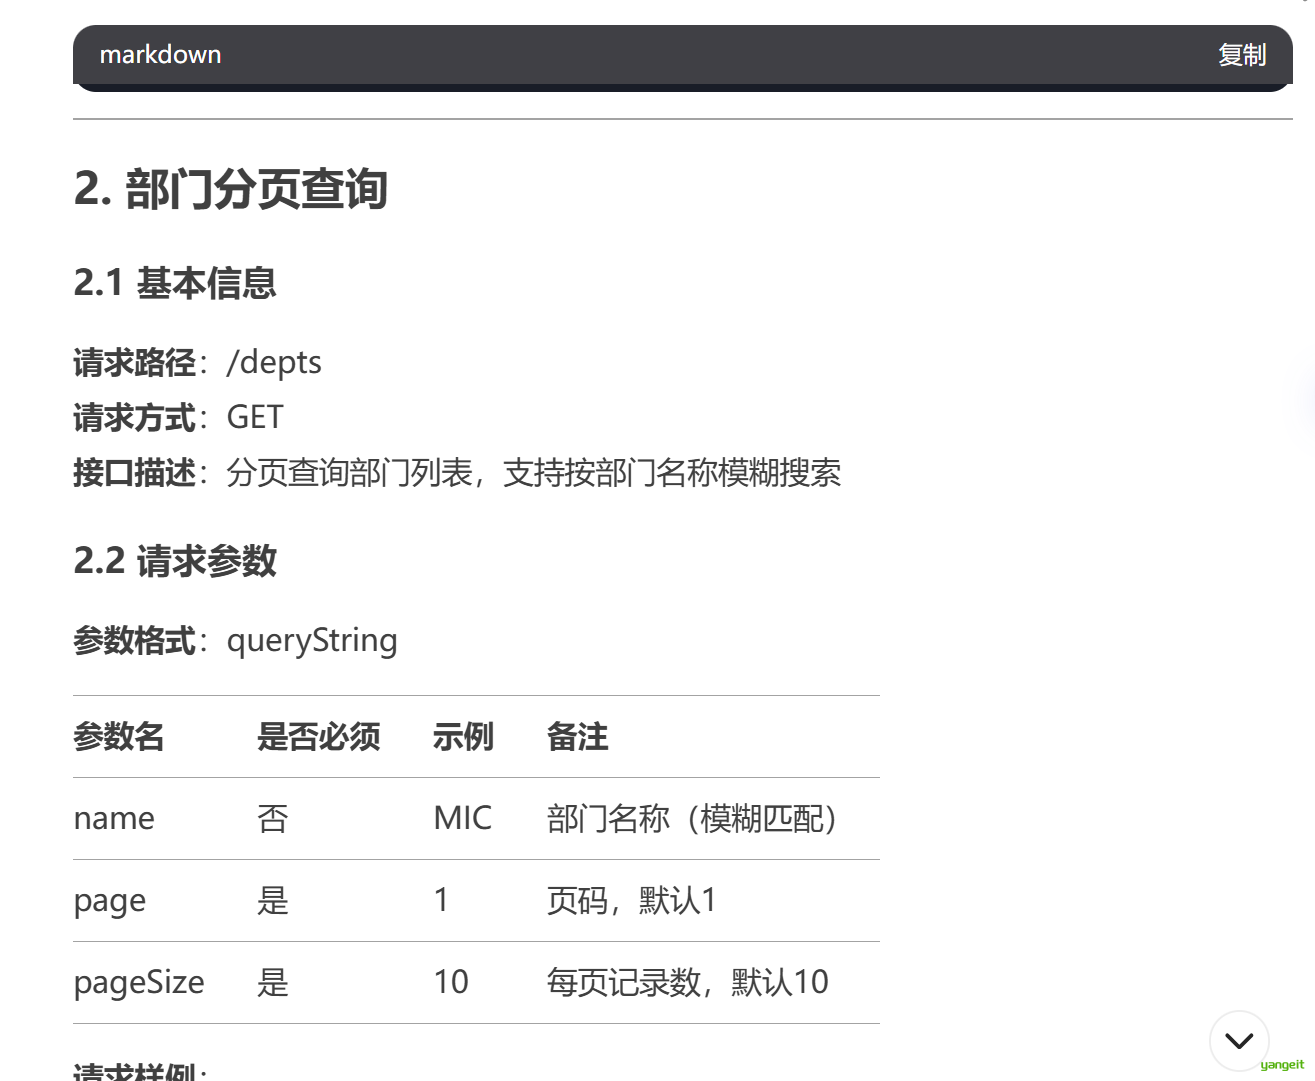Select the 'queryString' parameter format text
1315x1081 pixels.
(312, 640)
